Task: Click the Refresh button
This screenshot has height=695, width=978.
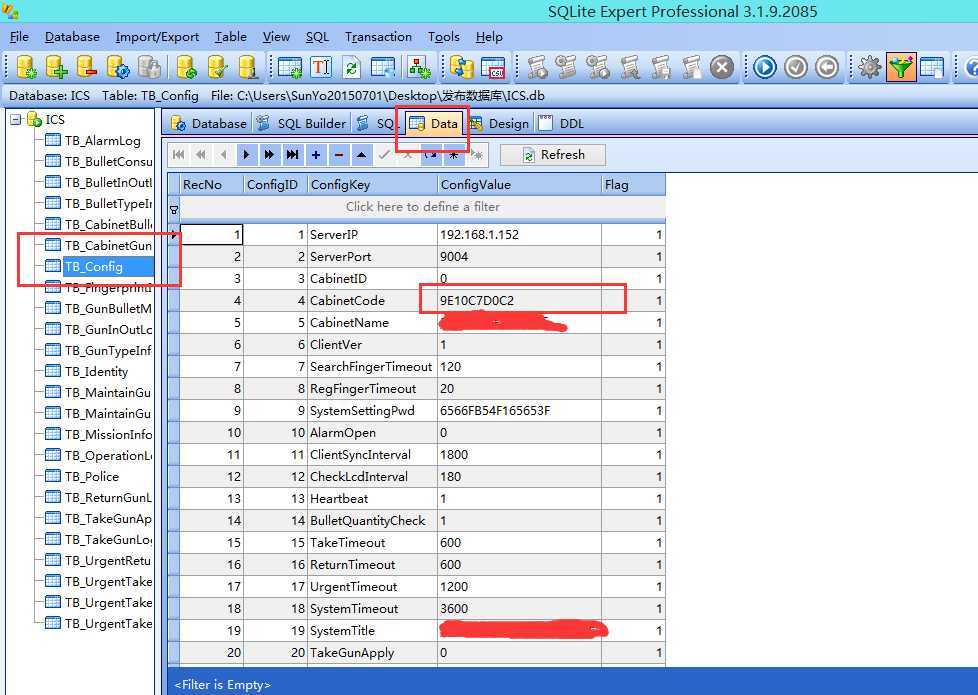Action: (553, 155)
